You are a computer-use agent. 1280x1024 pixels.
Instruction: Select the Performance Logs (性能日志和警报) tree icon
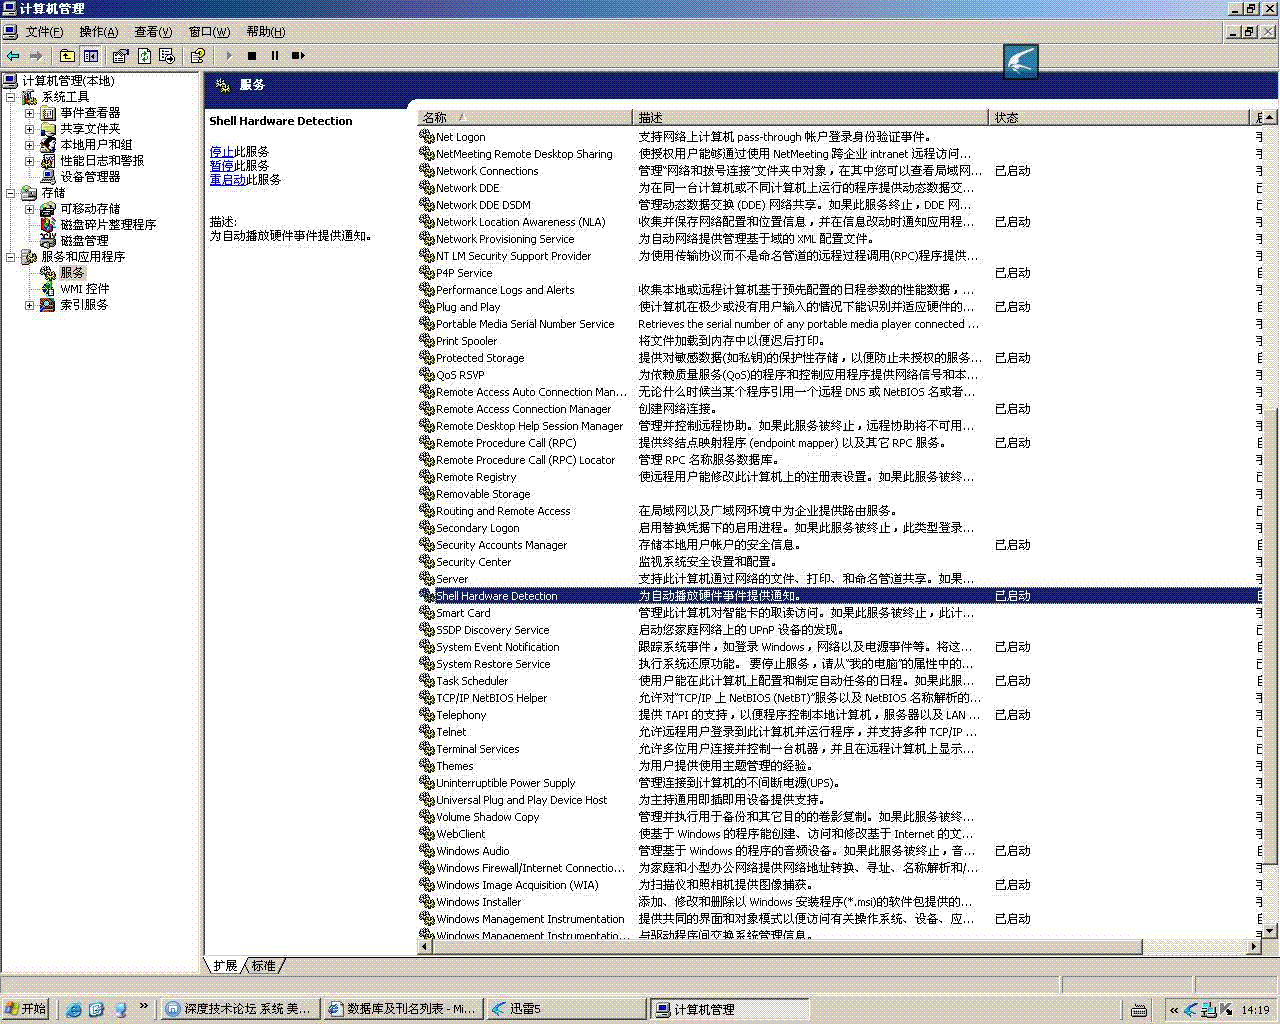(48, 161)
